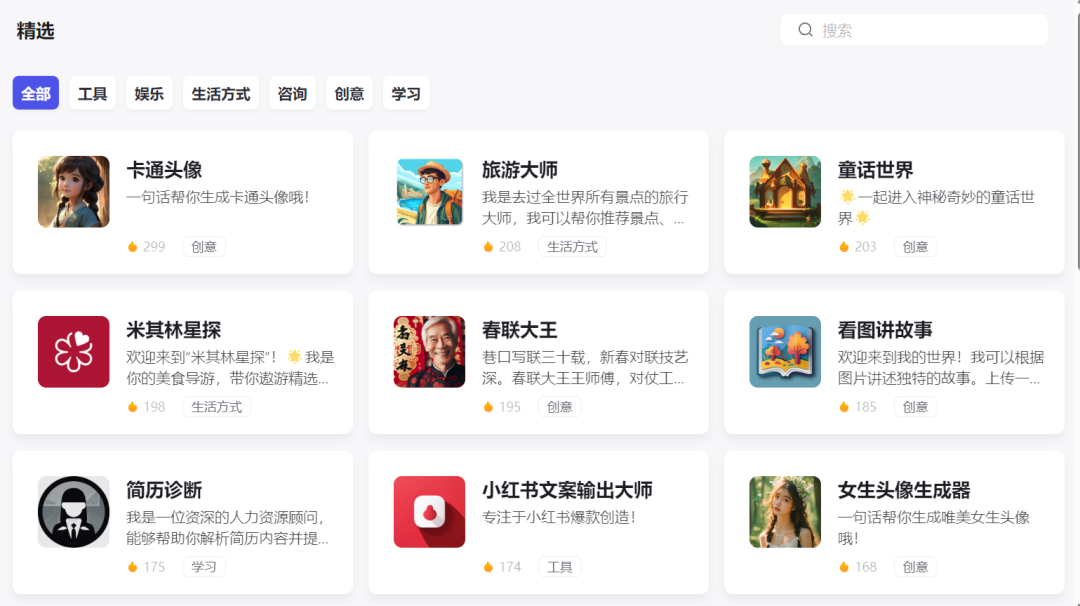Open the 简历诊断 avatar icon
This screenshot has width=1080, height=606.
[73, 512]
